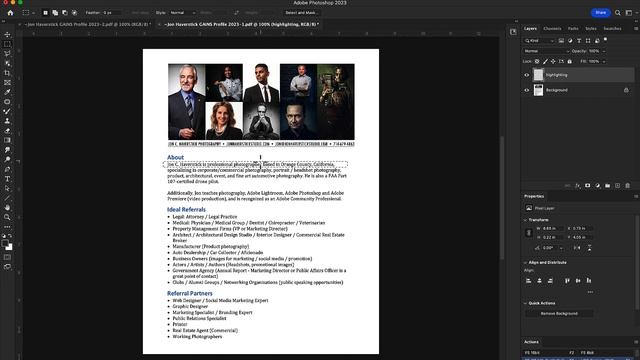Toggle lock position
The height and width of the screenshot is (360, 640).
tap(553, 62)
